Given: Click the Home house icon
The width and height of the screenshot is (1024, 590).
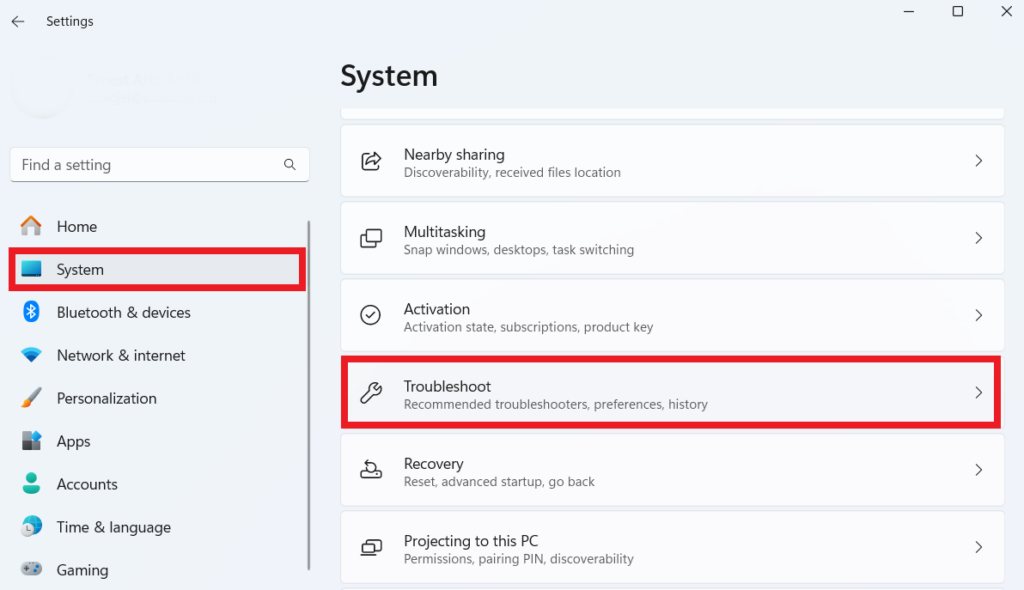Looking at the screenshot, I should (31, 226).
